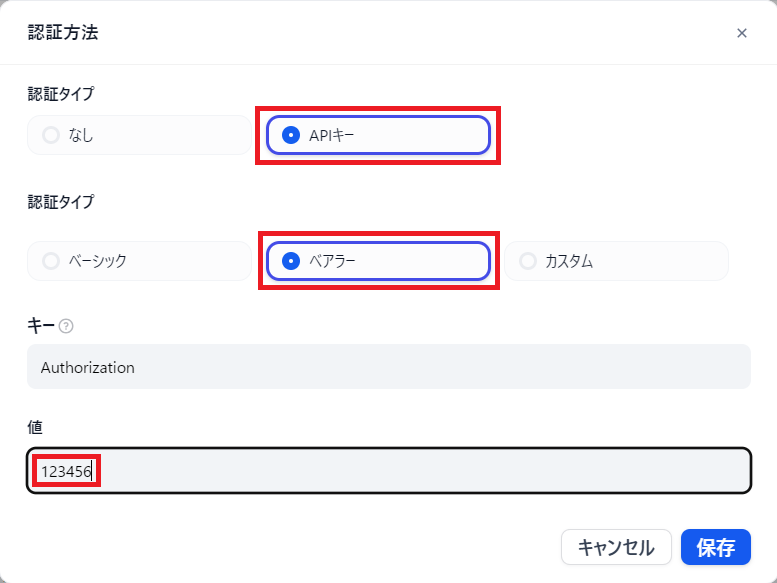
Task: Click the empty radio circle beside なし
Action: 51,135
